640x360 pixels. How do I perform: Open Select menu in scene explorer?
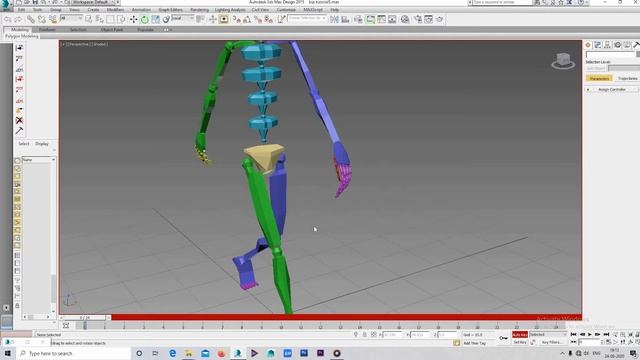[24, 144]
